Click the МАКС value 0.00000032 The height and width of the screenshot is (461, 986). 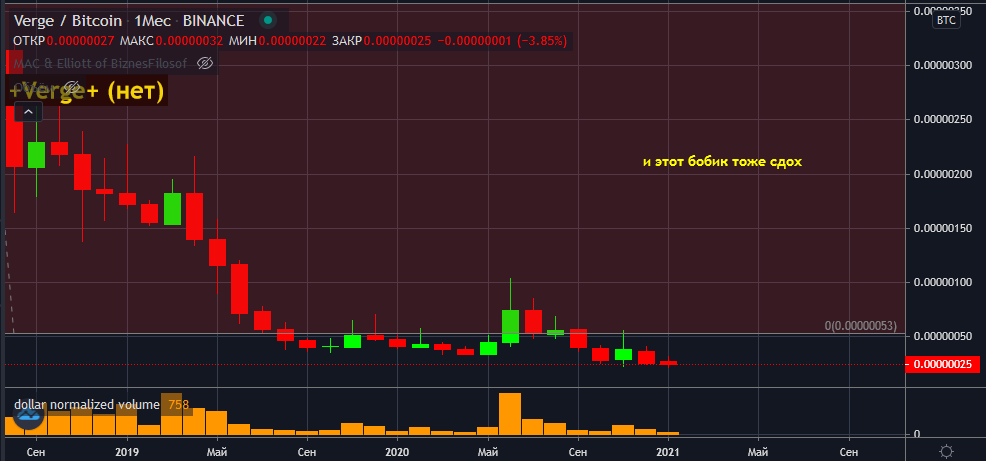pyautogui.click(x=189, y=42)
